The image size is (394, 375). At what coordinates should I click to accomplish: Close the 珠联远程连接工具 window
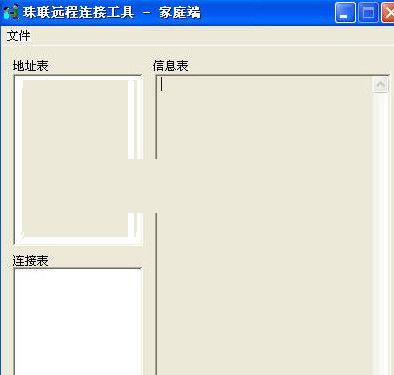tap(388, 13)
